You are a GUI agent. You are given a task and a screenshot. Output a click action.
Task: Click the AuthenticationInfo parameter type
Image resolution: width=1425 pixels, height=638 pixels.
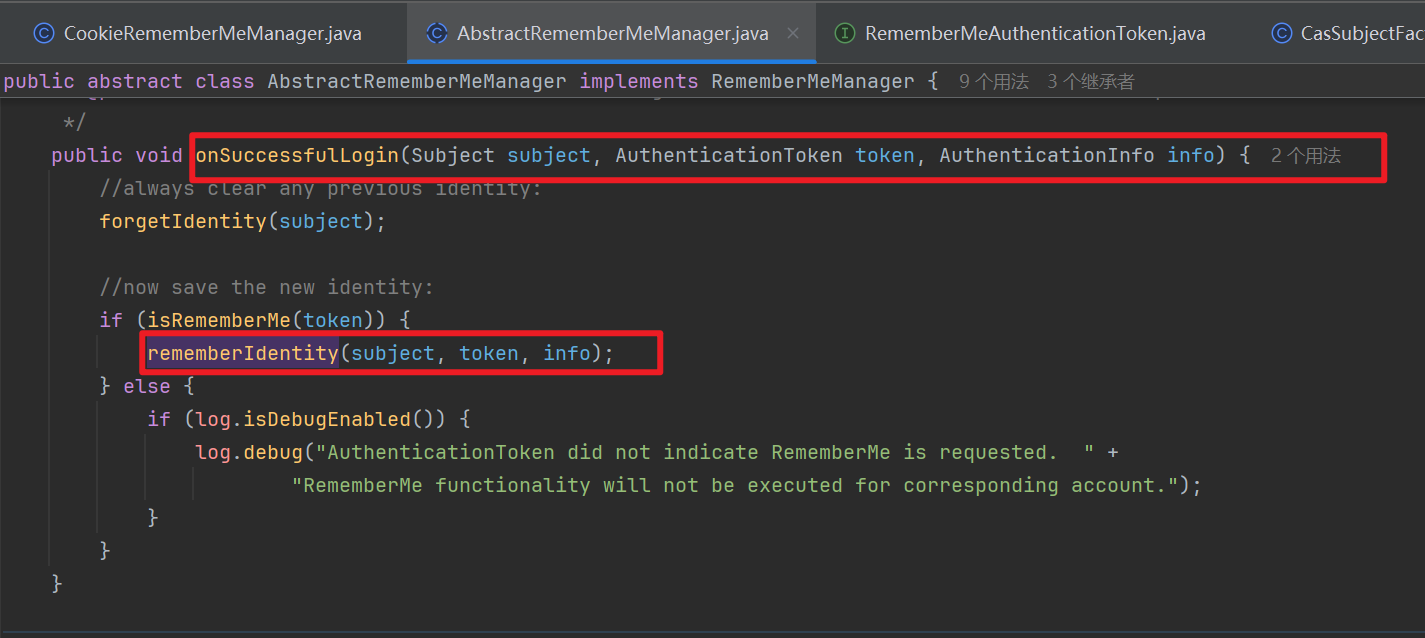[x=1047, y=155]
